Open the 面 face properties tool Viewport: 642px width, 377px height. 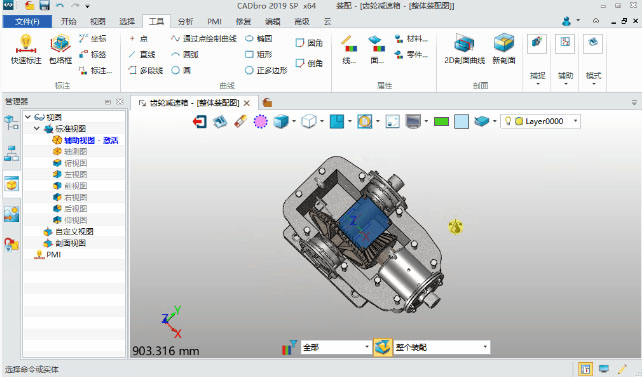pos(377,50)
